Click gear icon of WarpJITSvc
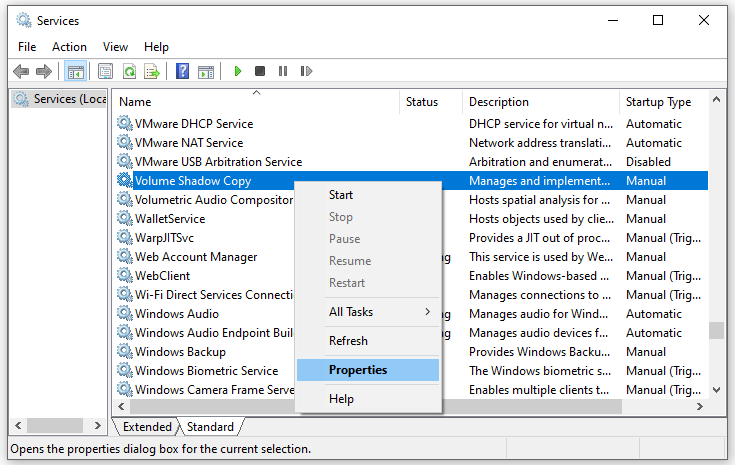735x465 pixels. point(125,237)
